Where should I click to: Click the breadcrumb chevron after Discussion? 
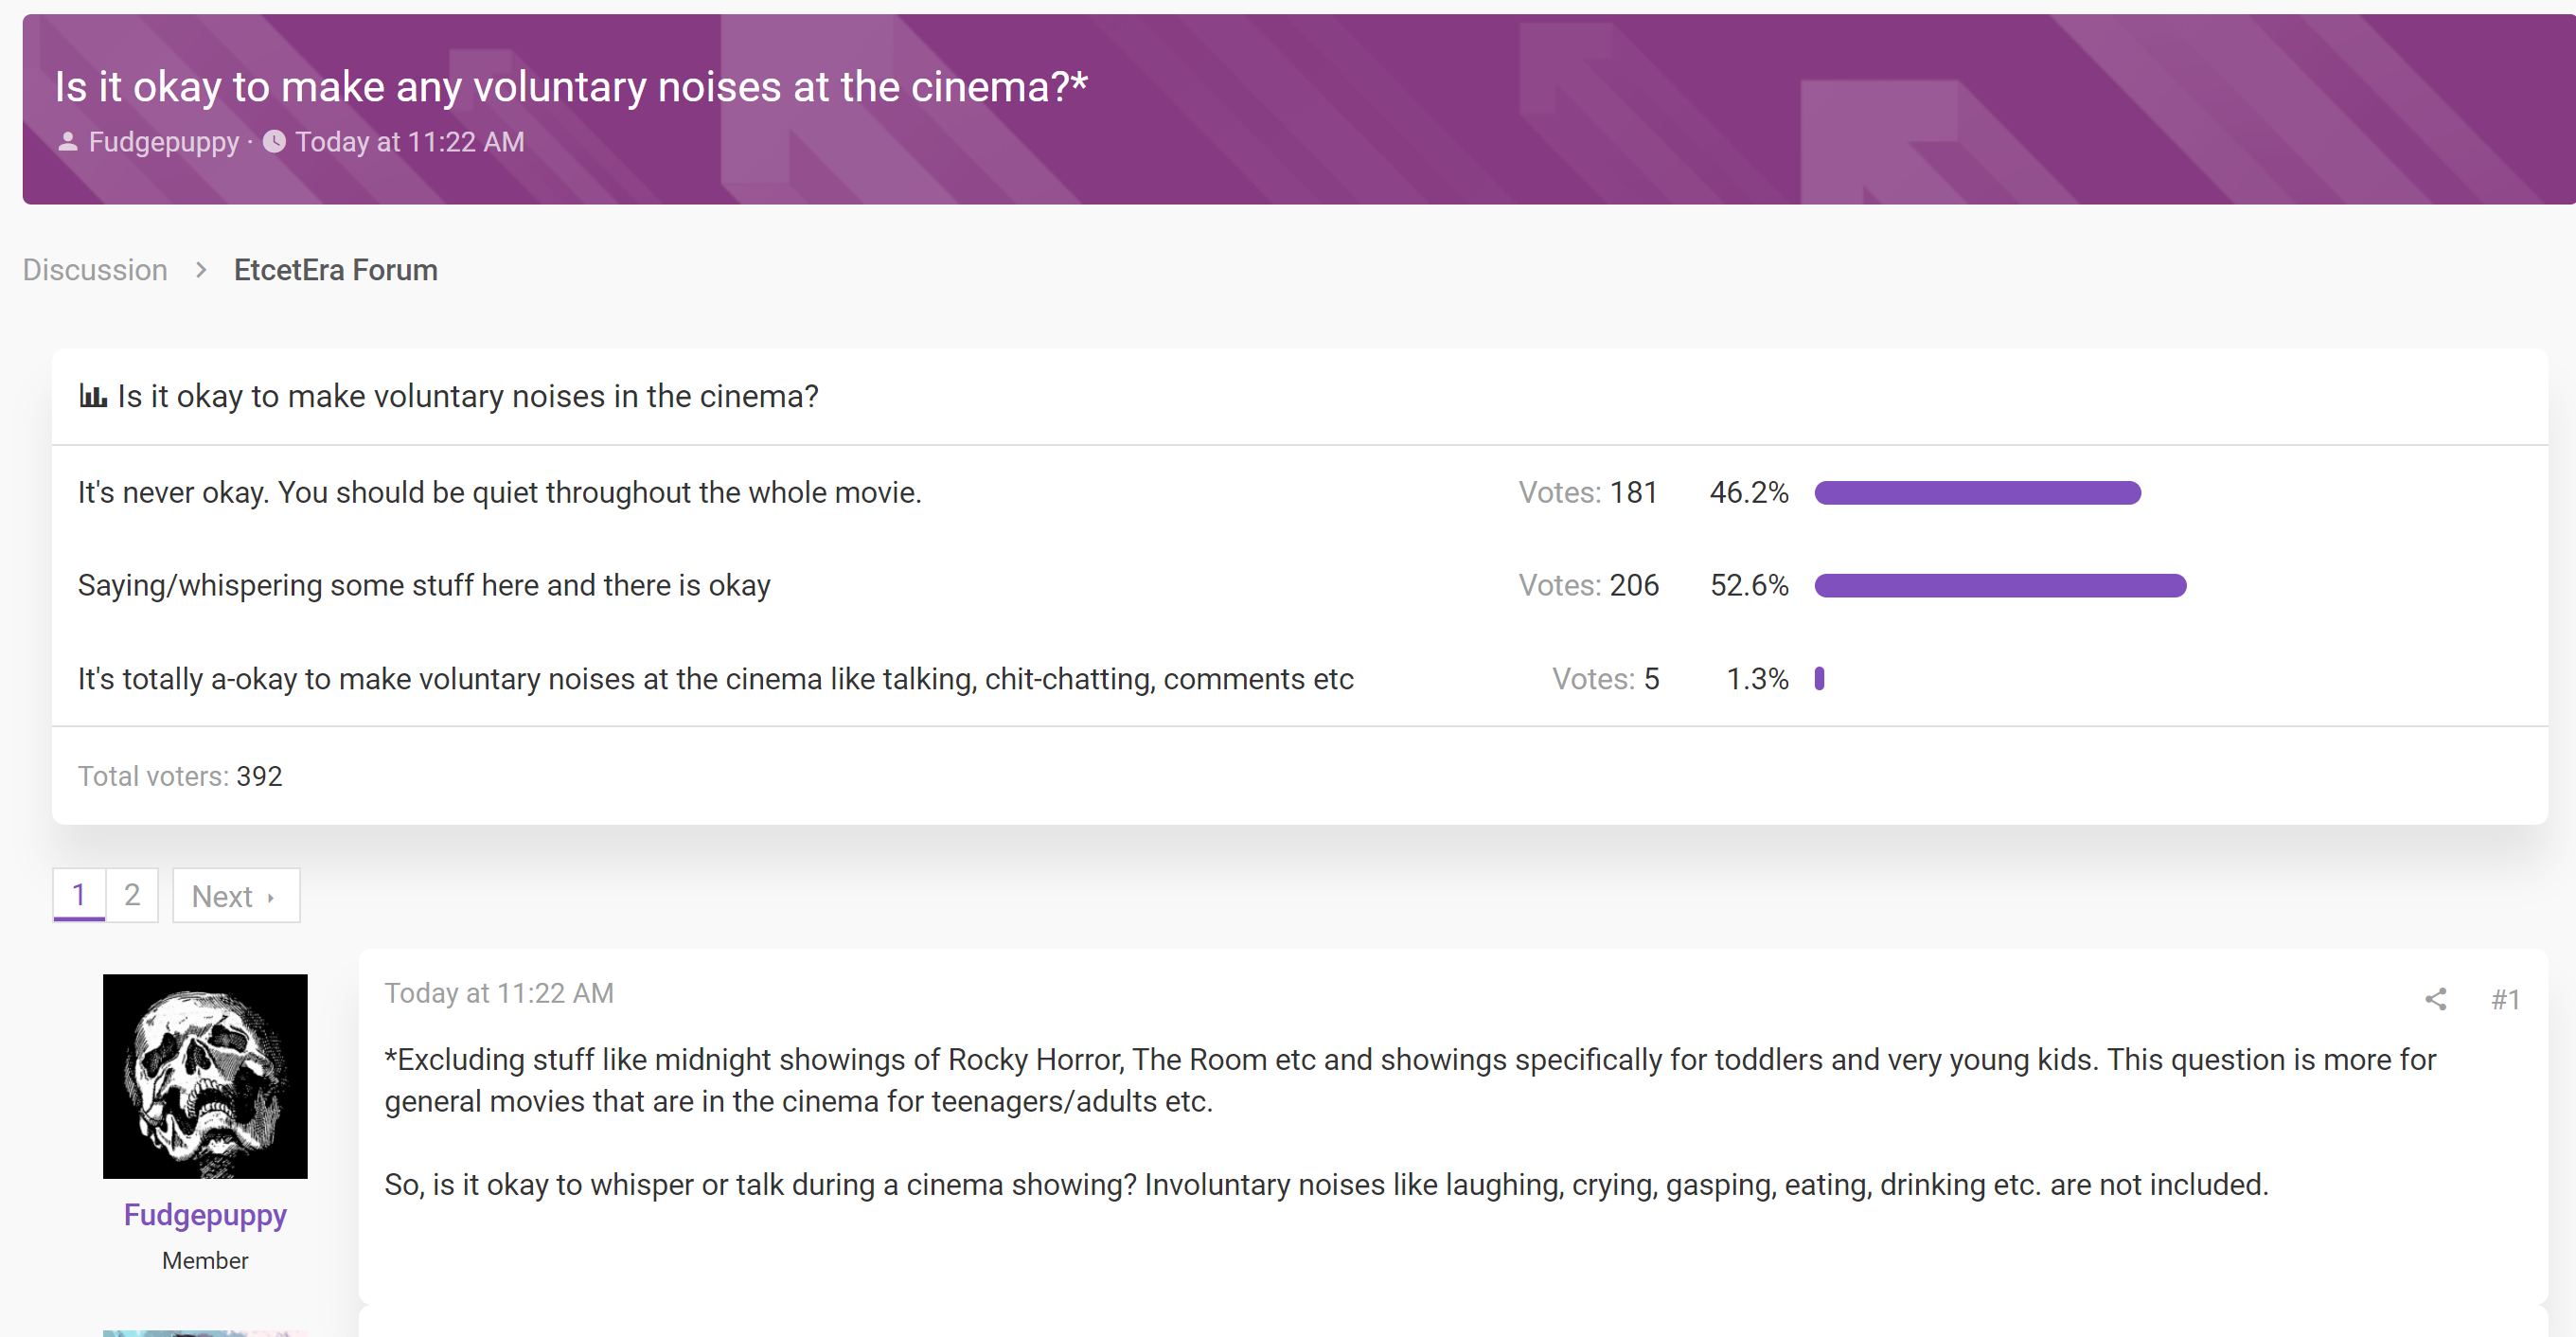click(x=201, y=270)
